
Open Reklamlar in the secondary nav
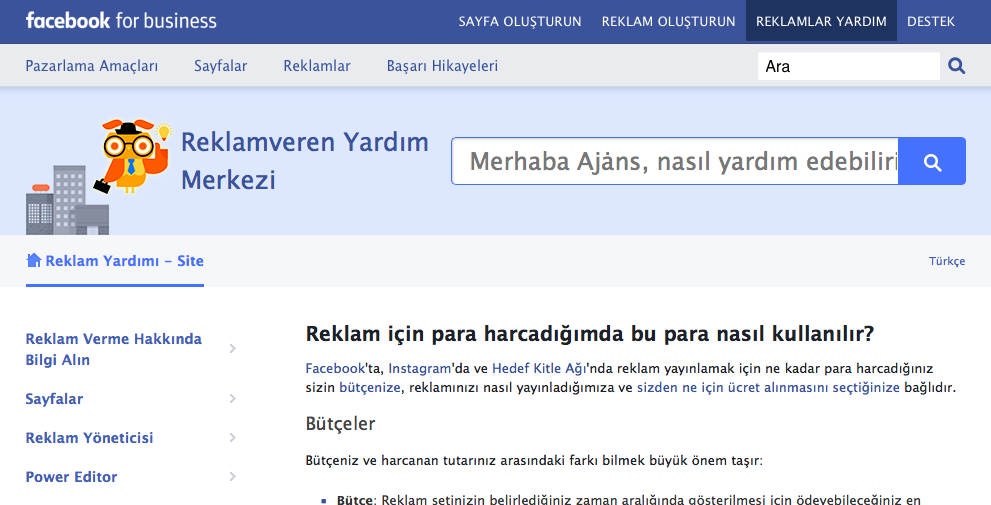317,66
